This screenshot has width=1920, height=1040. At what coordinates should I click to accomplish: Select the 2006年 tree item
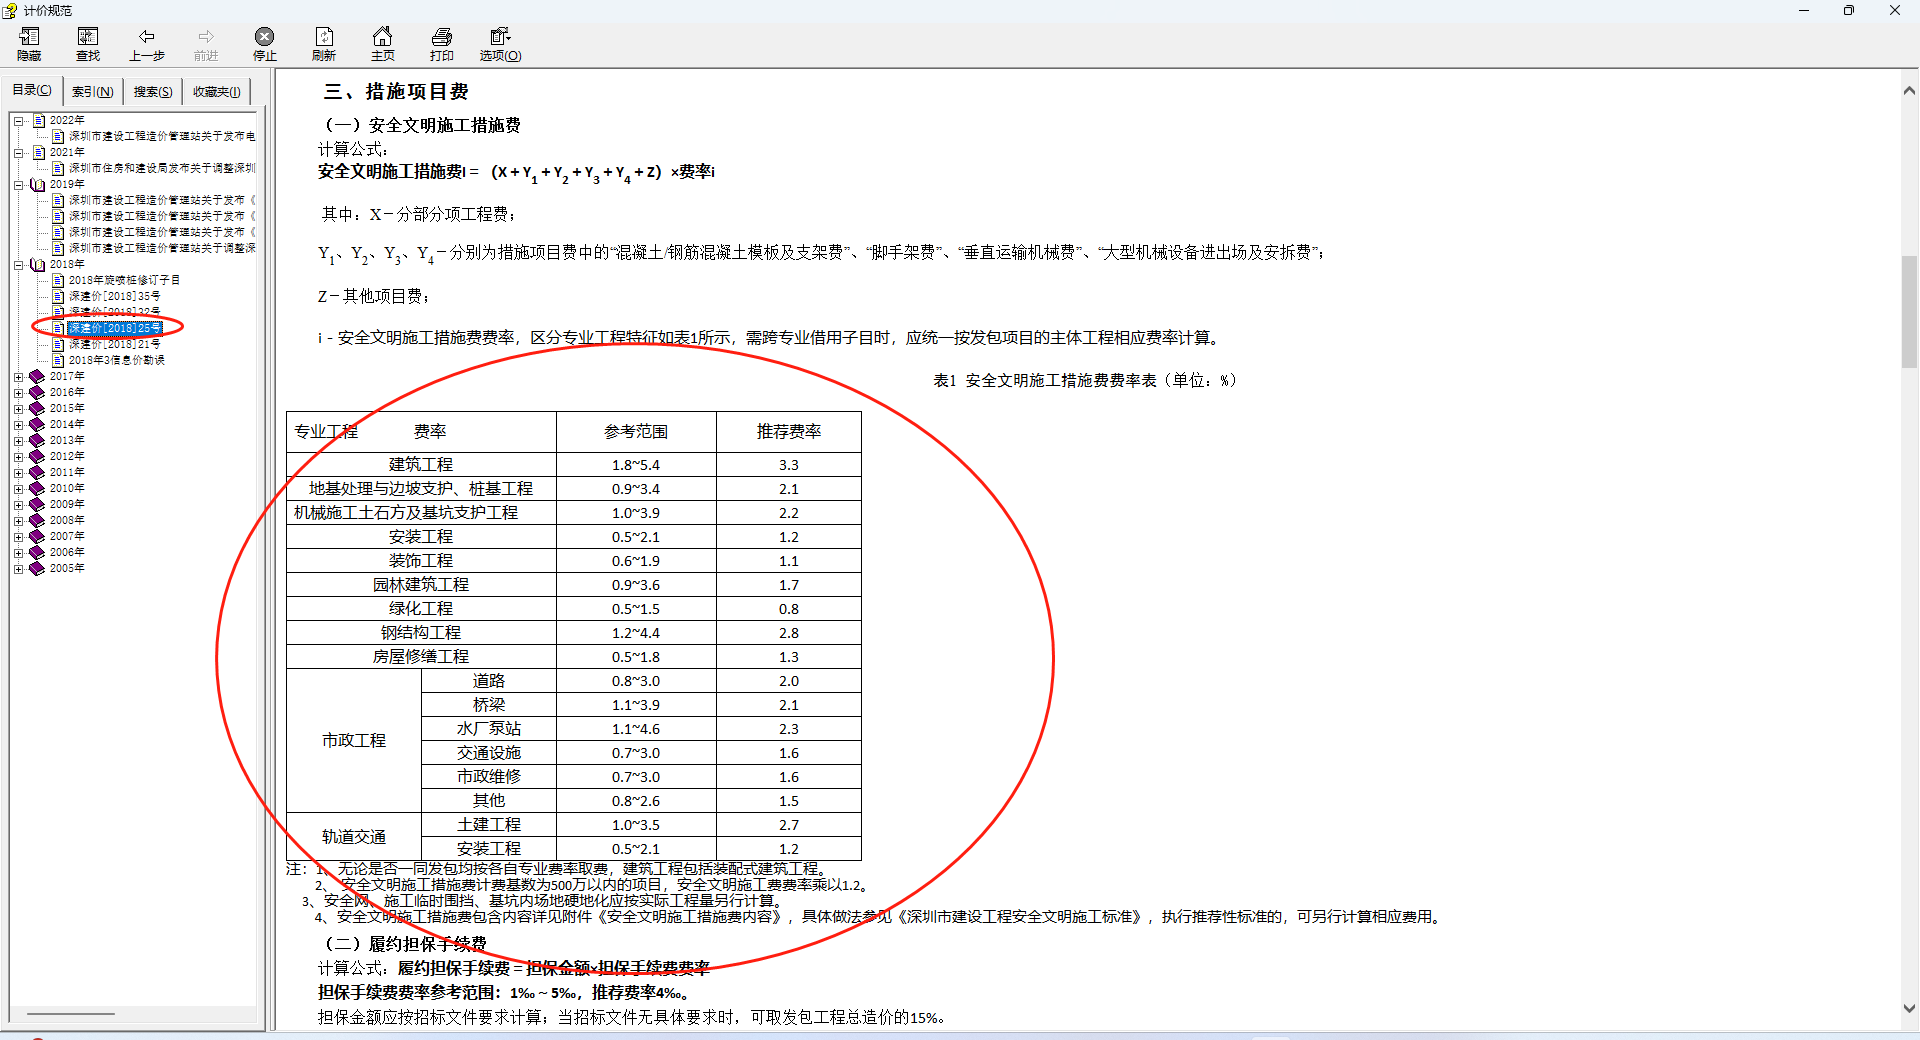[67, 553]
